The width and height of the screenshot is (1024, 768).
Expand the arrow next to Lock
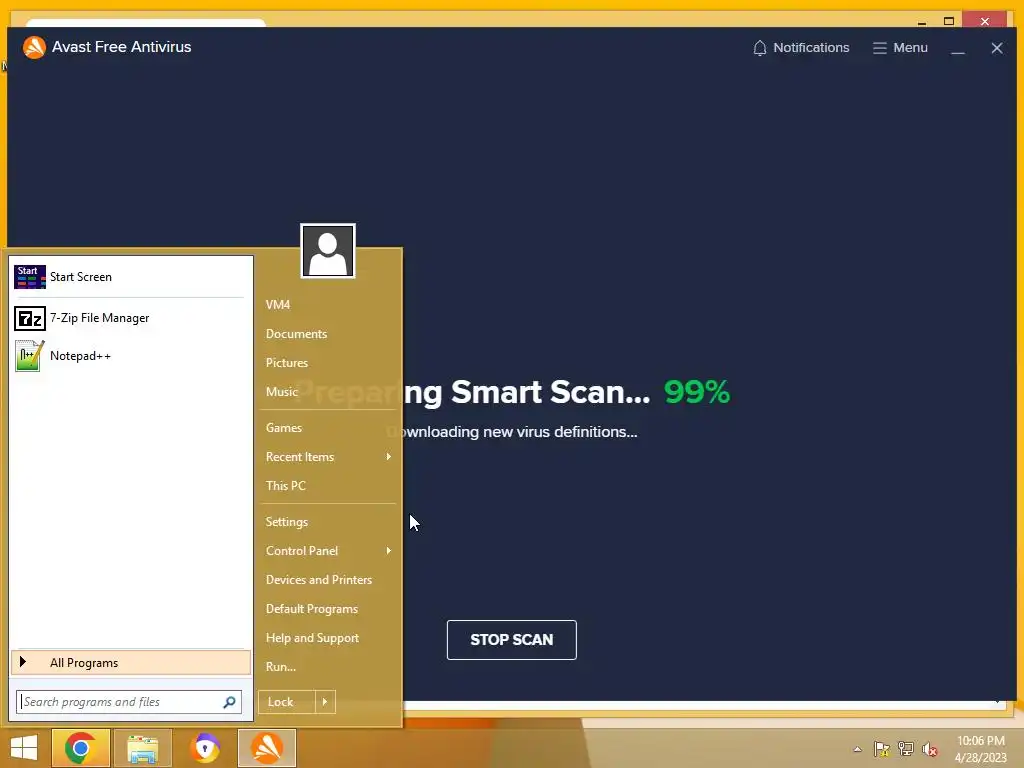pos(325,702)
